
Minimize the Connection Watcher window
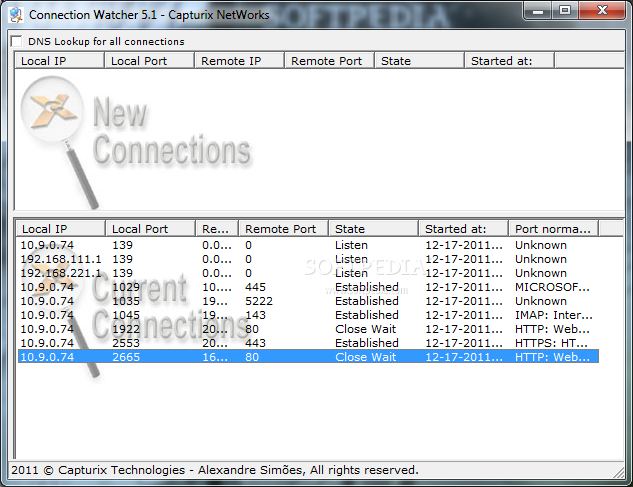click(x=538, y=10)
